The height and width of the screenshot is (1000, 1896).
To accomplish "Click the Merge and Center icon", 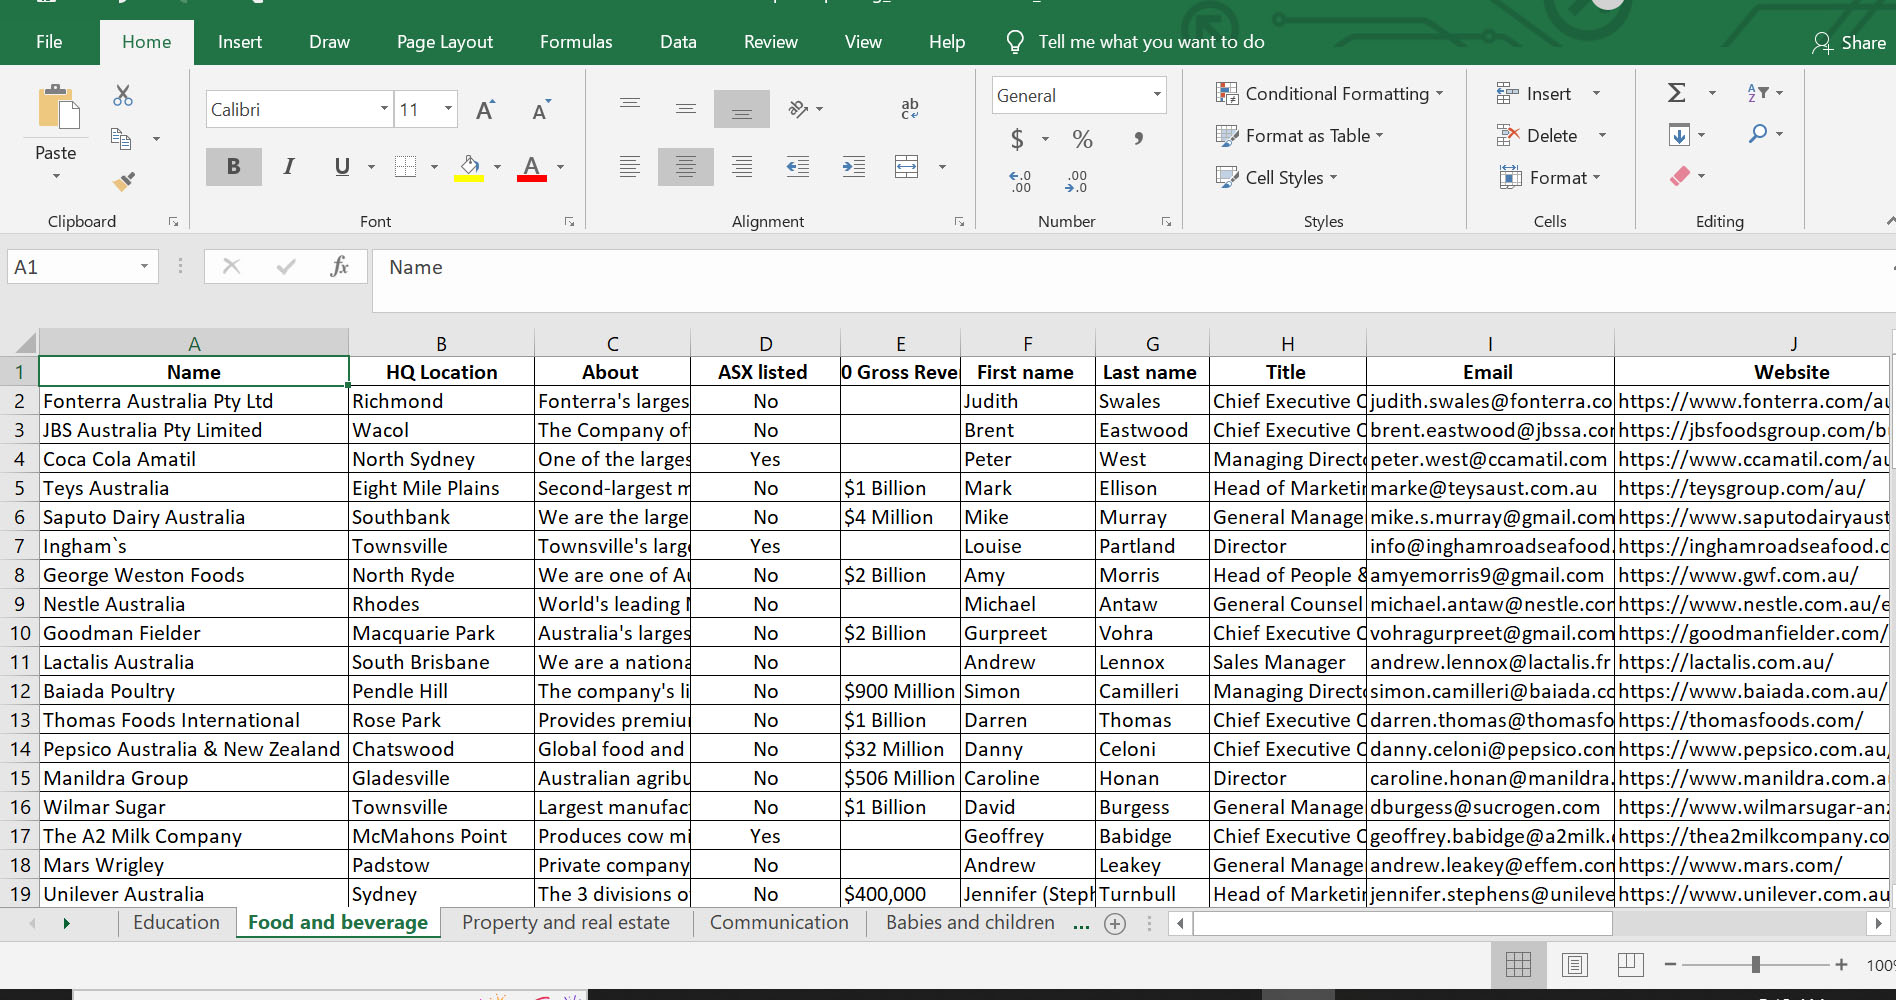I will coord(907,167).
